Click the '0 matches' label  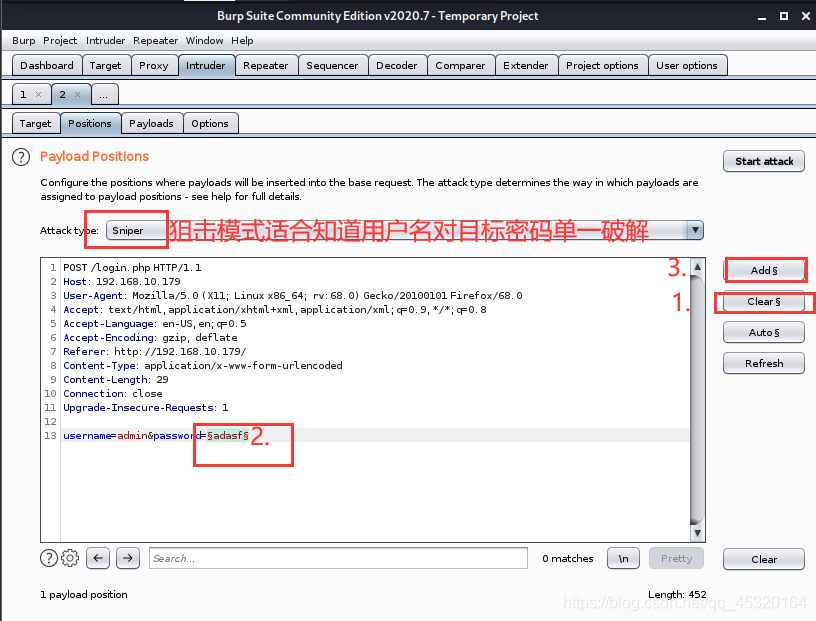tap(568, 559)
